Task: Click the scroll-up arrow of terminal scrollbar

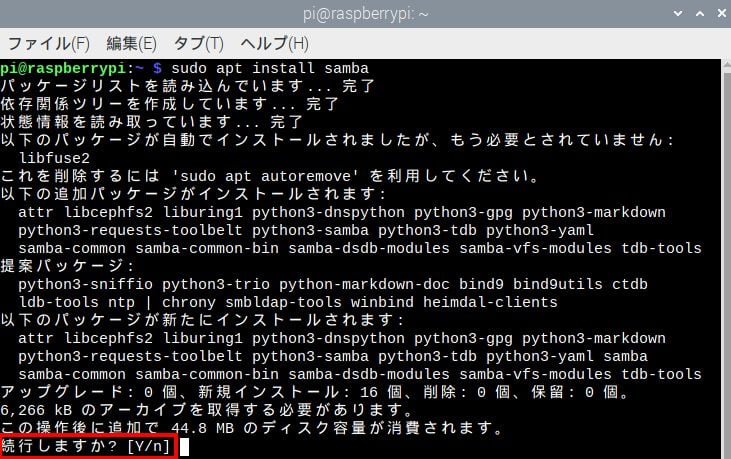Action: click(727, 66)
